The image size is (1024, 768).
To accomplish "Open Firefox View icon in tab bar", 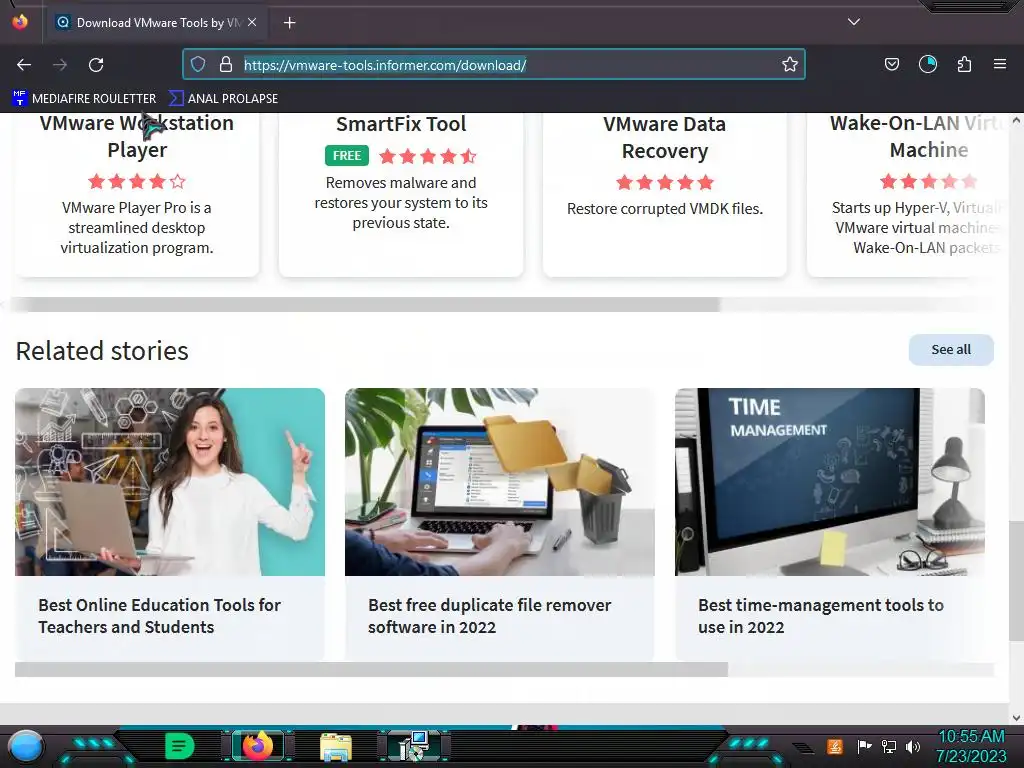I will [20, 22].
